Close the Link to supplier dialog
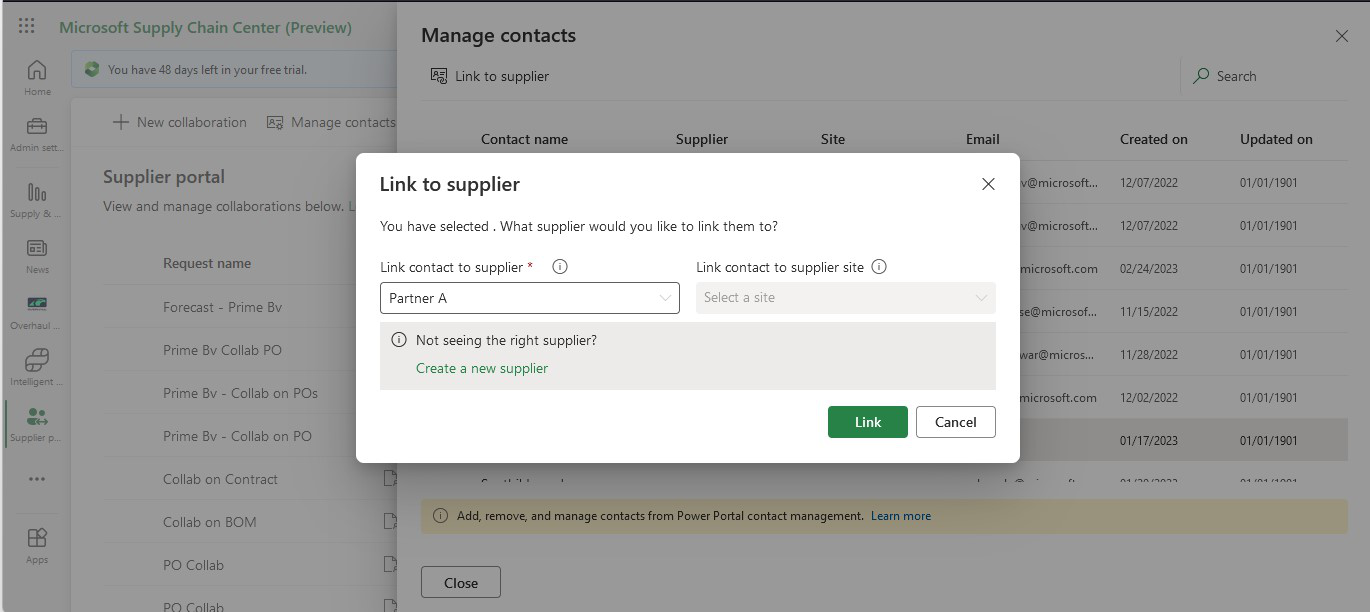The height and width of the screenshot is (612, 1370). tap(988, 184)
